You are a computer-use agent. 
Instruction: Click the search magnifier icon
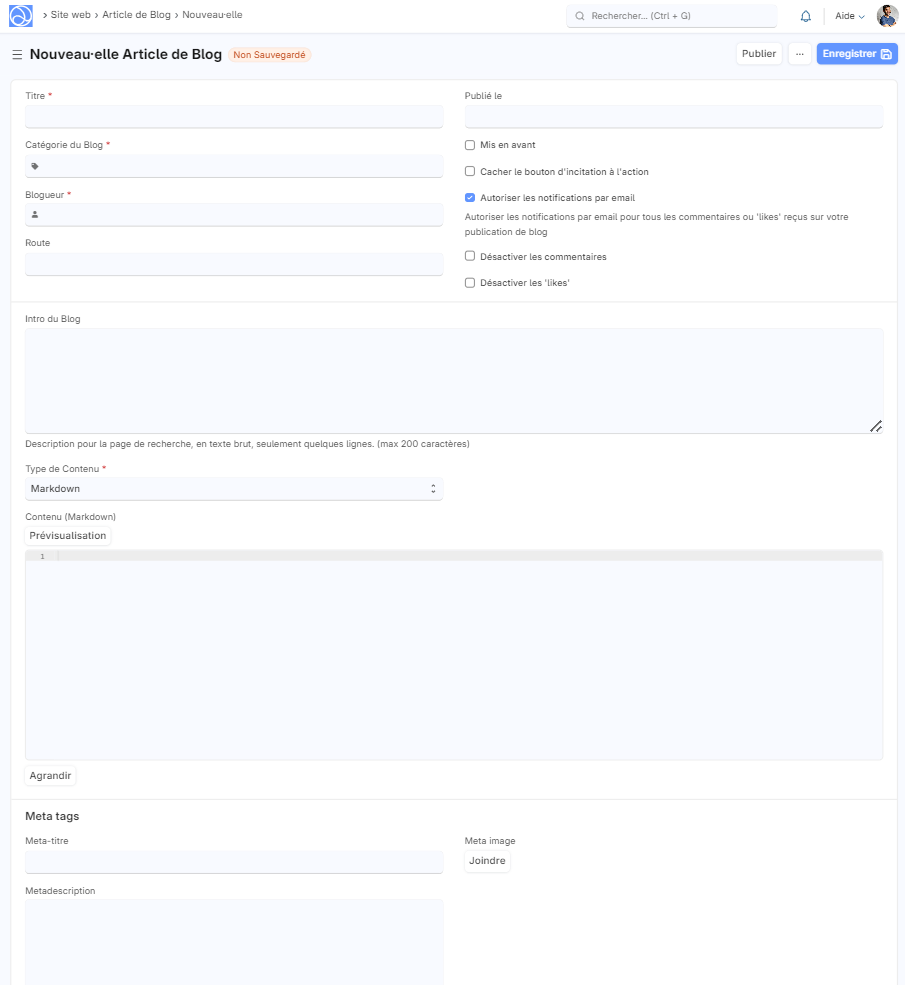click(580, 16)
